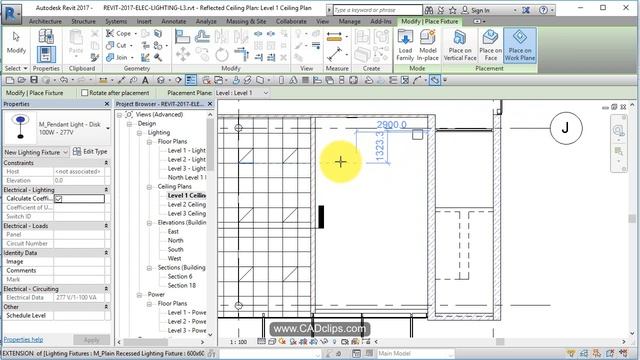640x360 pixels.
Task: Click the Help question mark icon
Action: coord(543,10)
